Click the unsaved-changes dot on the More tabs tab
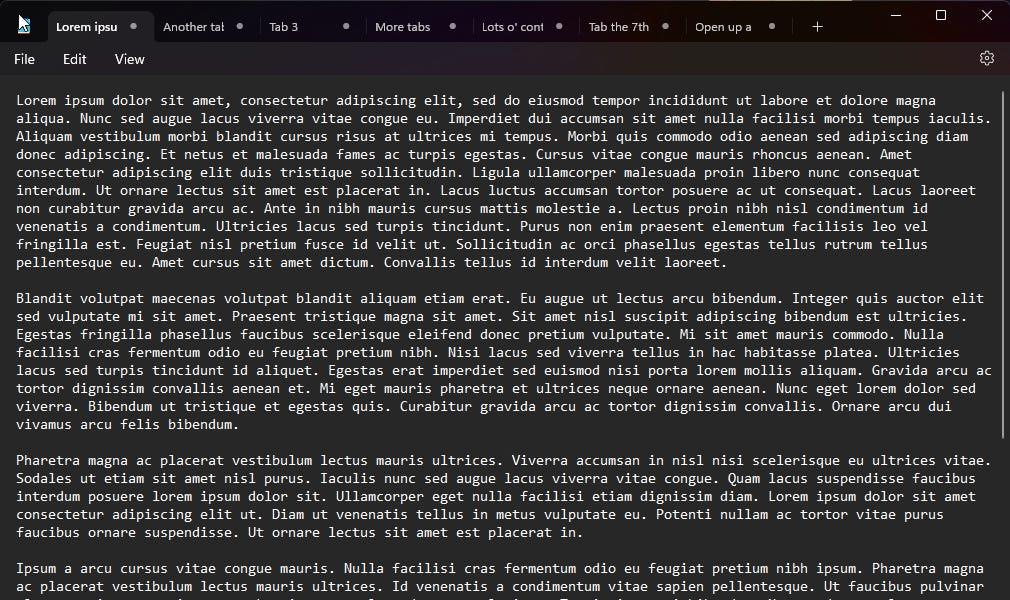This screenshot has width=1010, height=600. coord(453,27)
